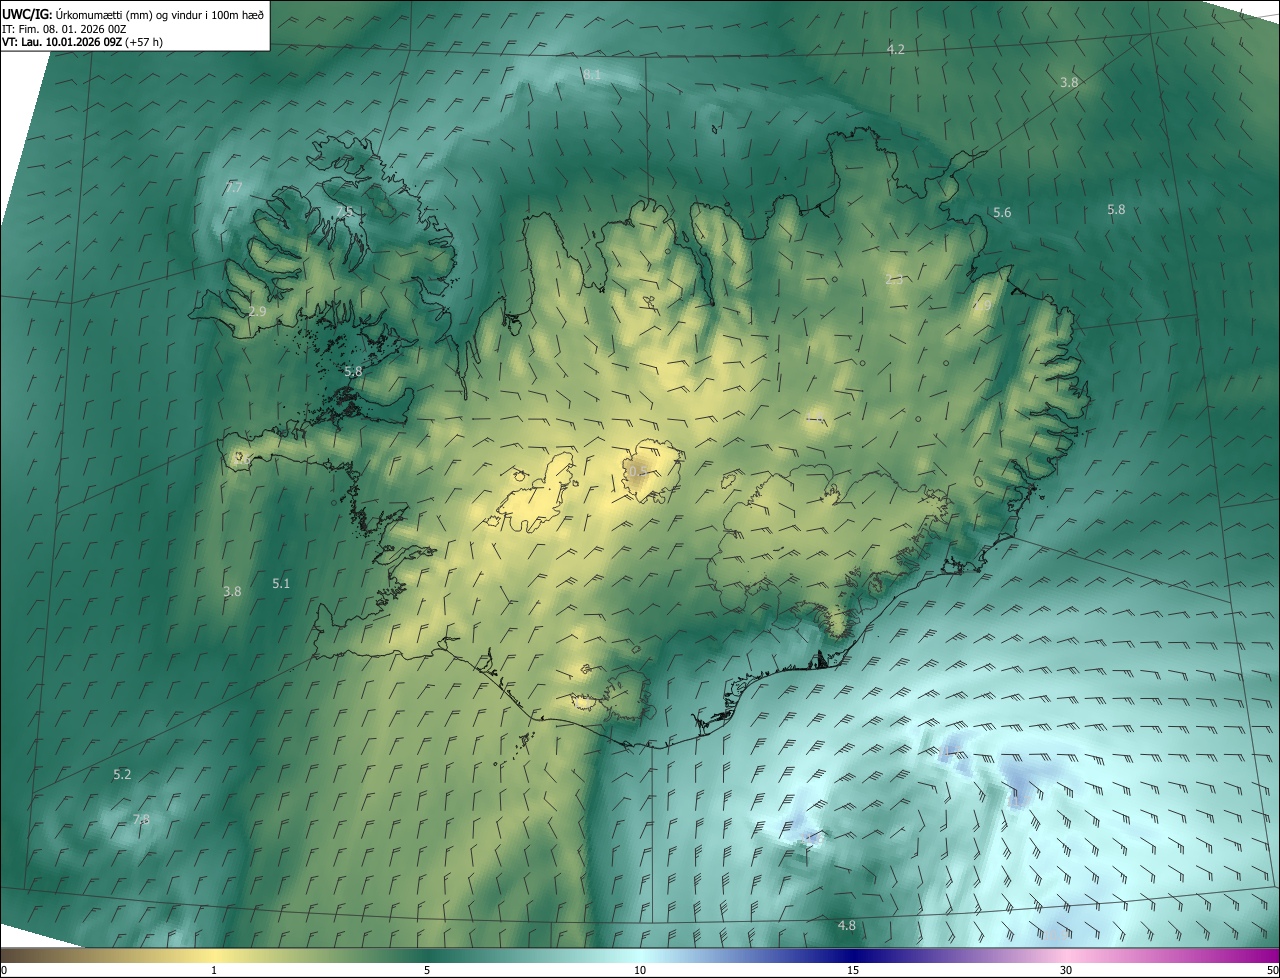Viewport: 1280px width, 978px height.
Task: Click the 'IT: Fim. 08. 01. 2026 00Z' line
Action: coord(64,29)
